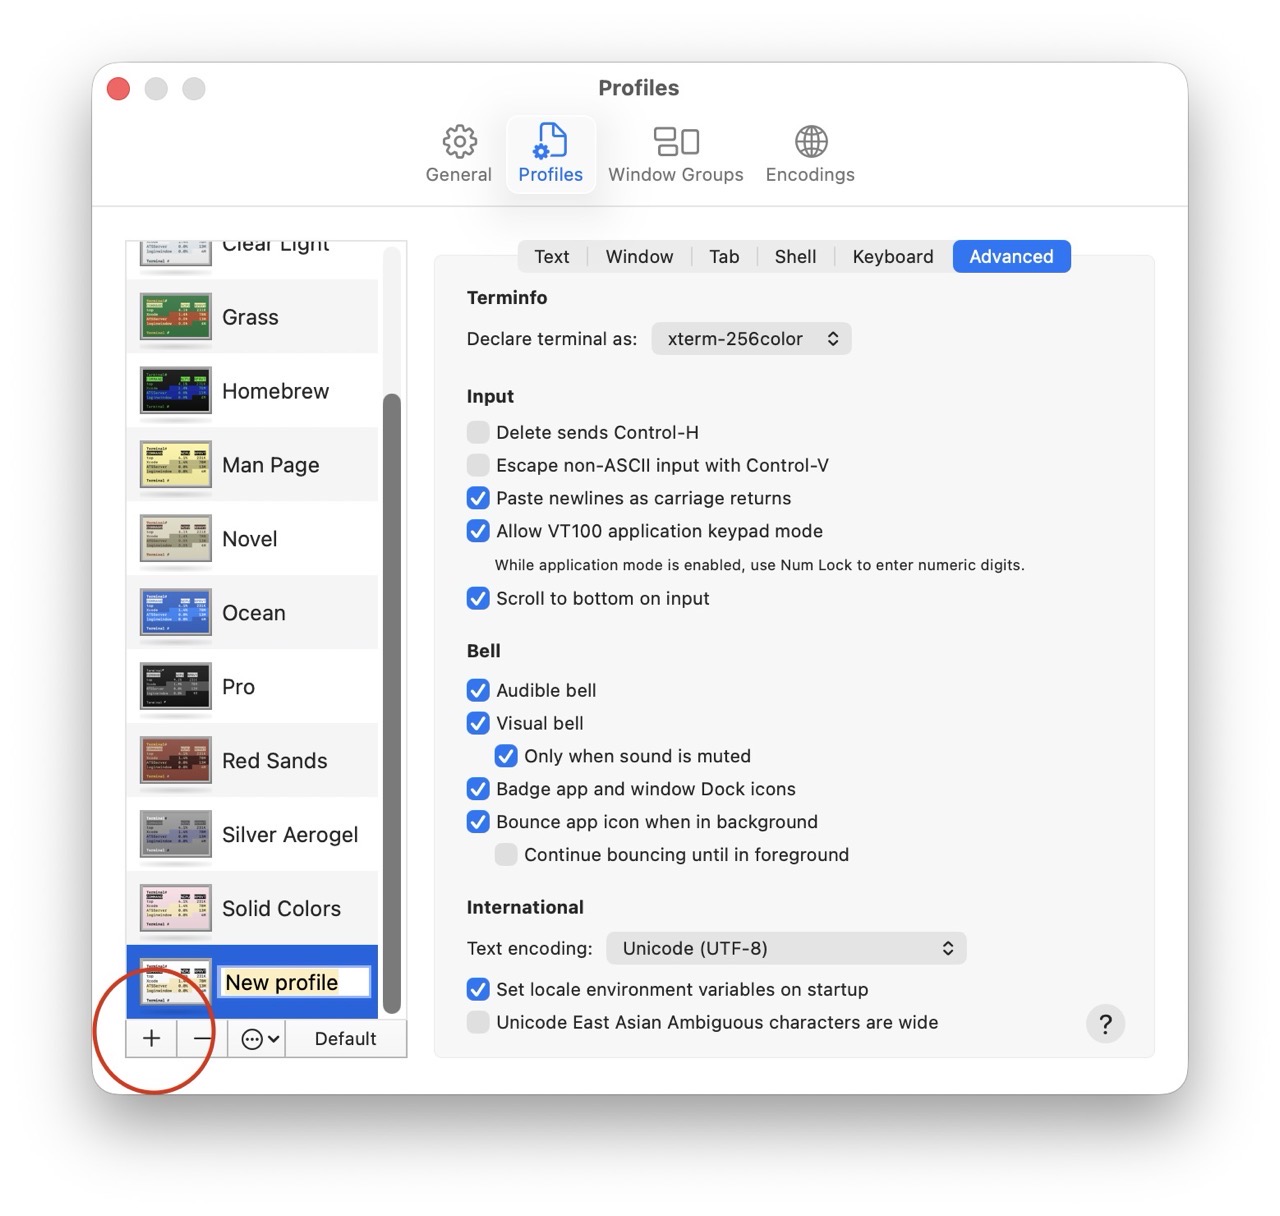Screen dimensions: 1280x1216
Task: Enable Escape non-ASCII input with Control-V
Action: (478, 465)
